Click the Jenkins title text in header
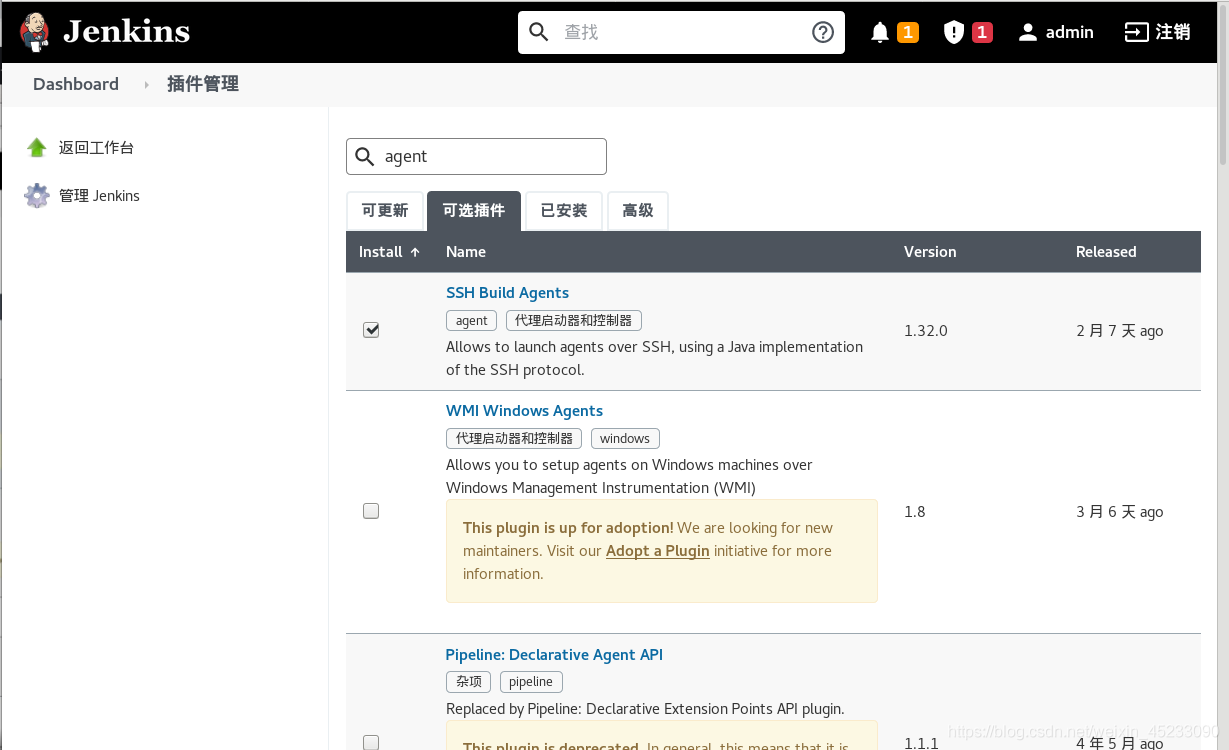This screenshot has height=750, width=1229. 126,32
